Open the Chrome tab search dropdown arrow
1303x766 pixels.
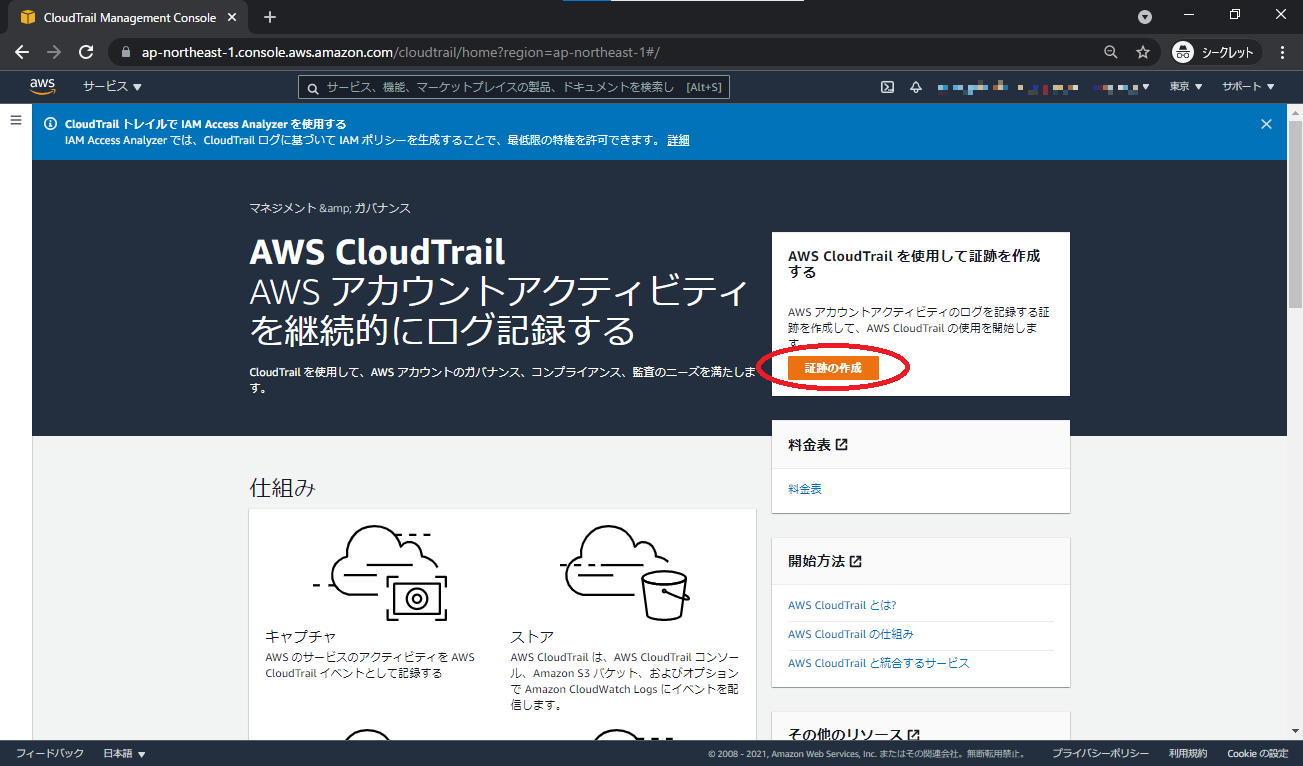[1145, 17]
